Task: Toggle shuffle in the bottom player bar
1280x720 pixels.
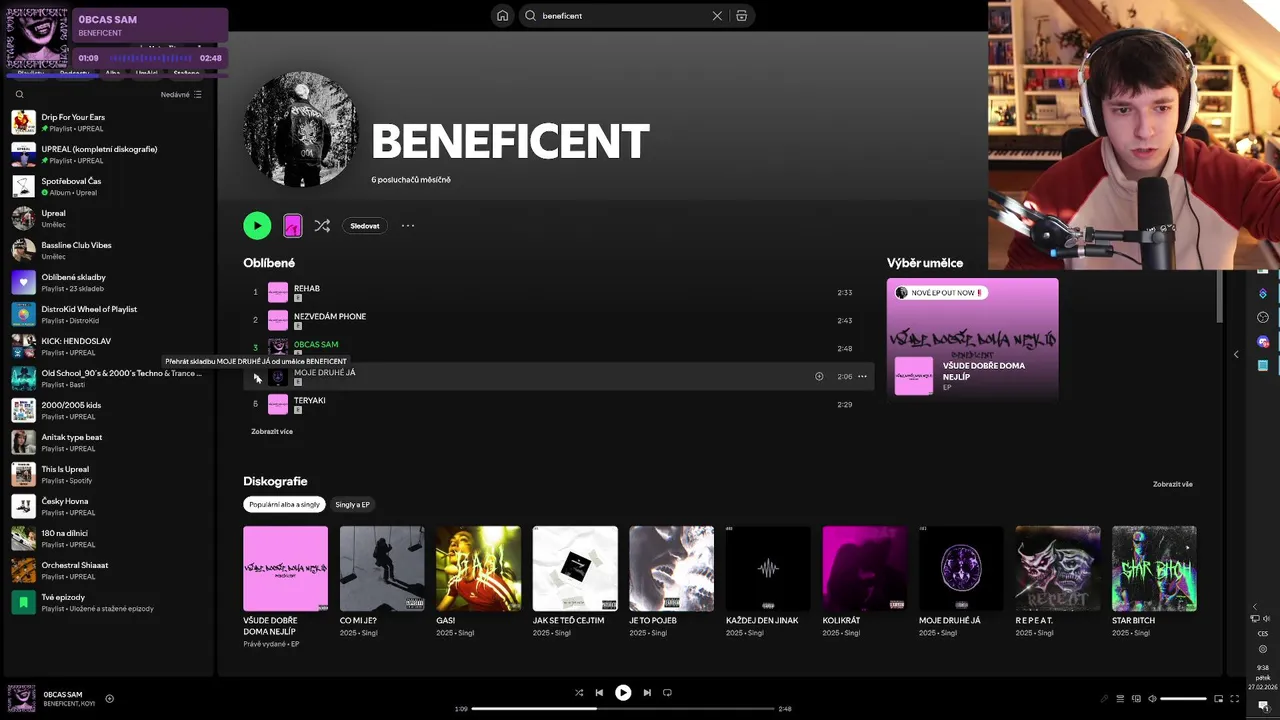Action: (579, 693)
